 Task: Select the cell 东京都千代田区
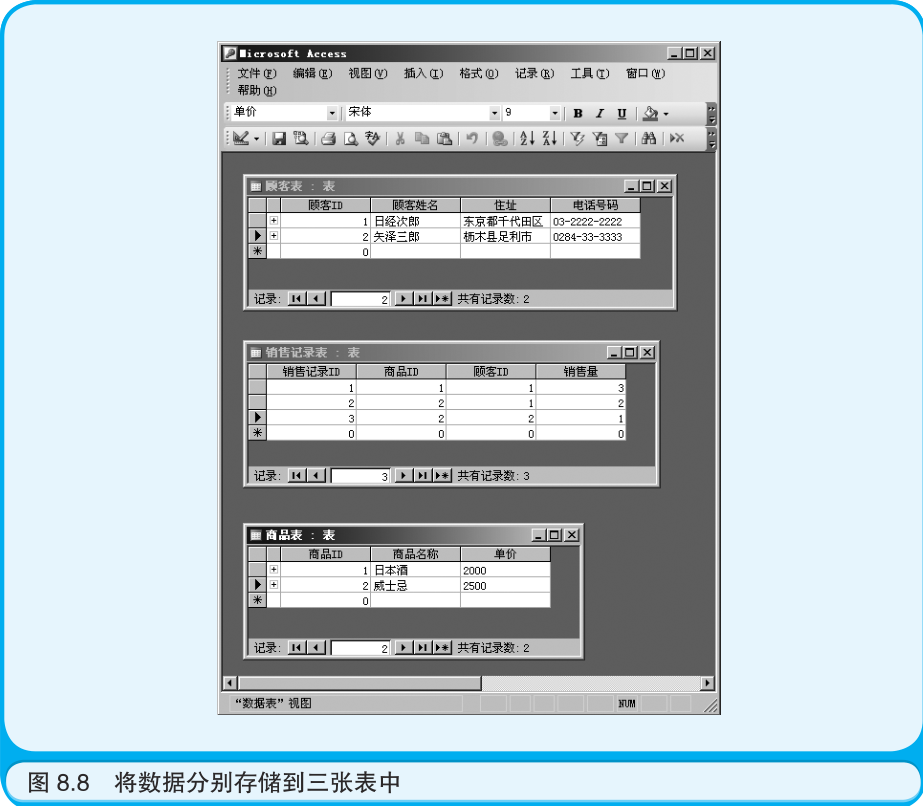coord(505,221)
